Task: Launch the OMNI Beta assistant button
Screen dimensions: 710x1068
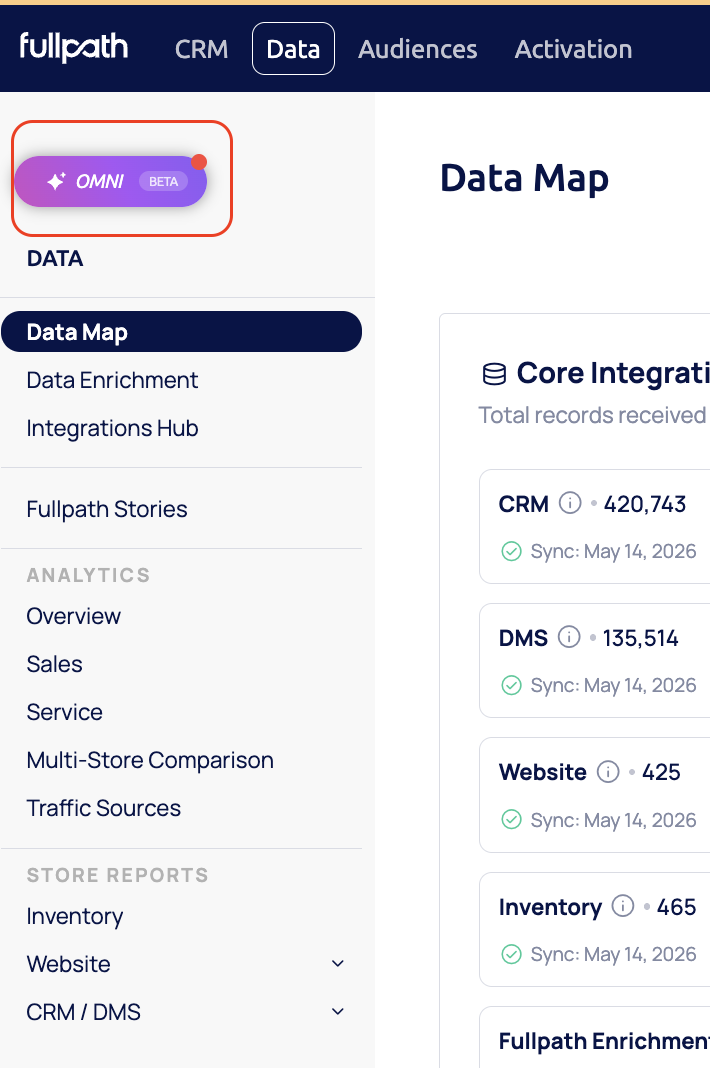Action: point(110,181)
